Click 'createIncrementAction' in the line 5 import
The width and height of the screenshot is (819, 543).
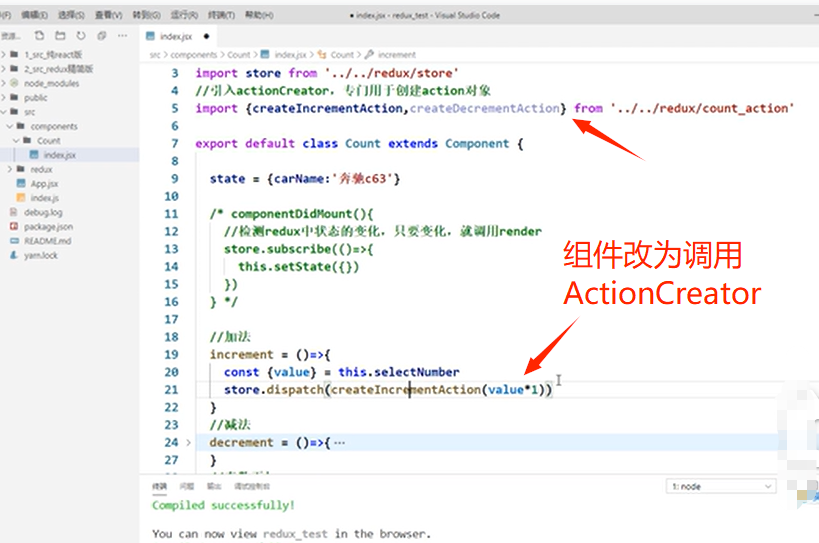(327, 108)
